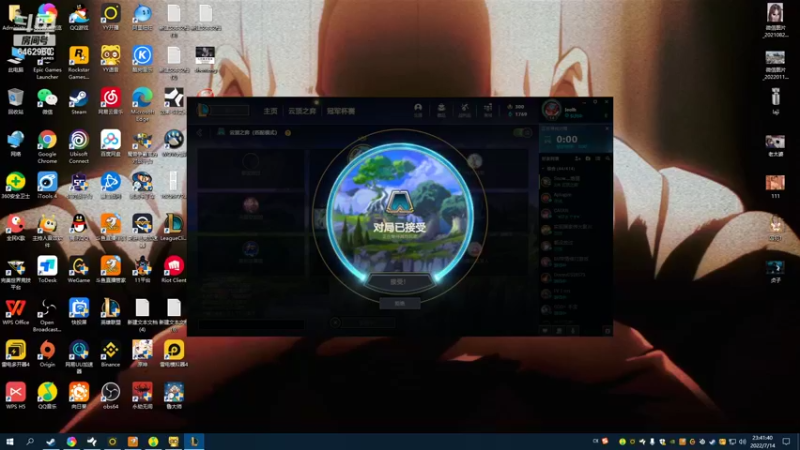This screenshot has width=800, height=450.
Task: Open the 云顶之弈 tab in League client
Action: [x=302, y=111]
